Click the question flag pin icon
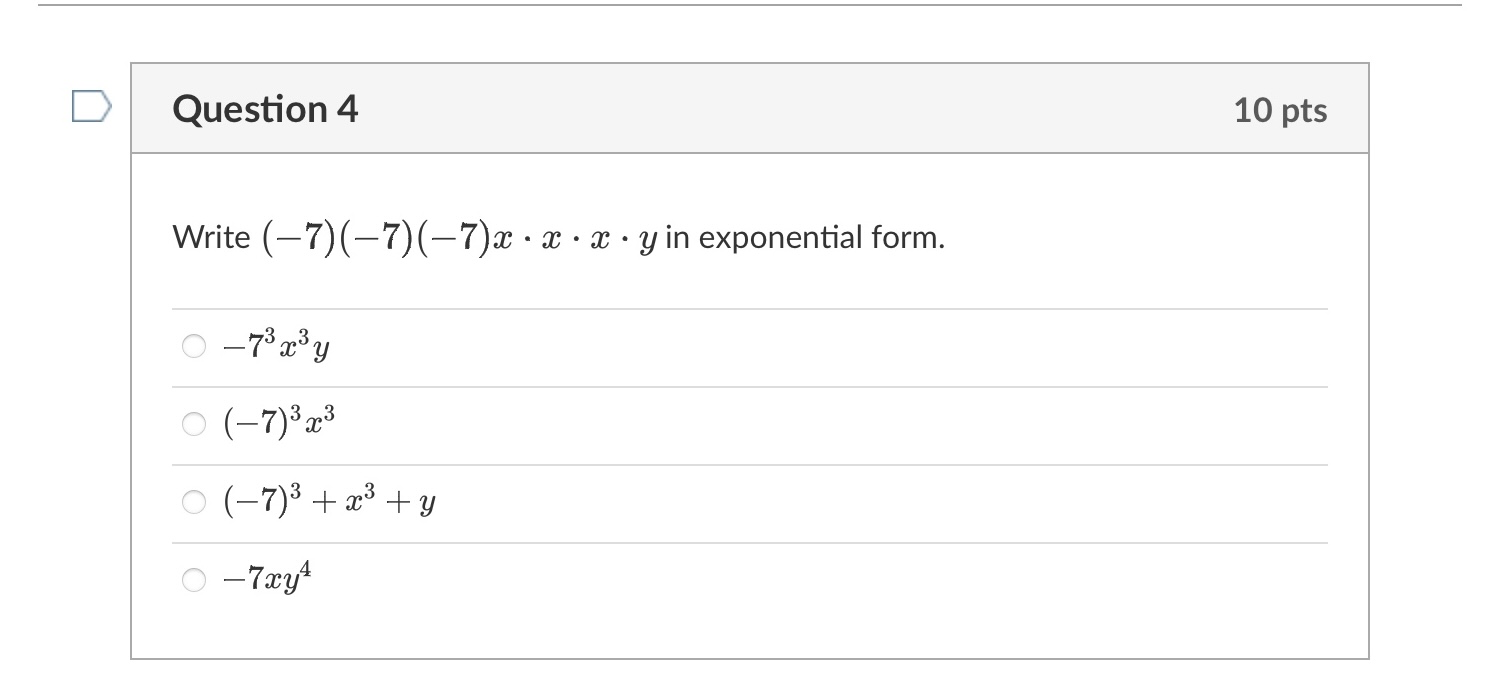The width and height of the screenshot is (1512, 680). (91, 105)
